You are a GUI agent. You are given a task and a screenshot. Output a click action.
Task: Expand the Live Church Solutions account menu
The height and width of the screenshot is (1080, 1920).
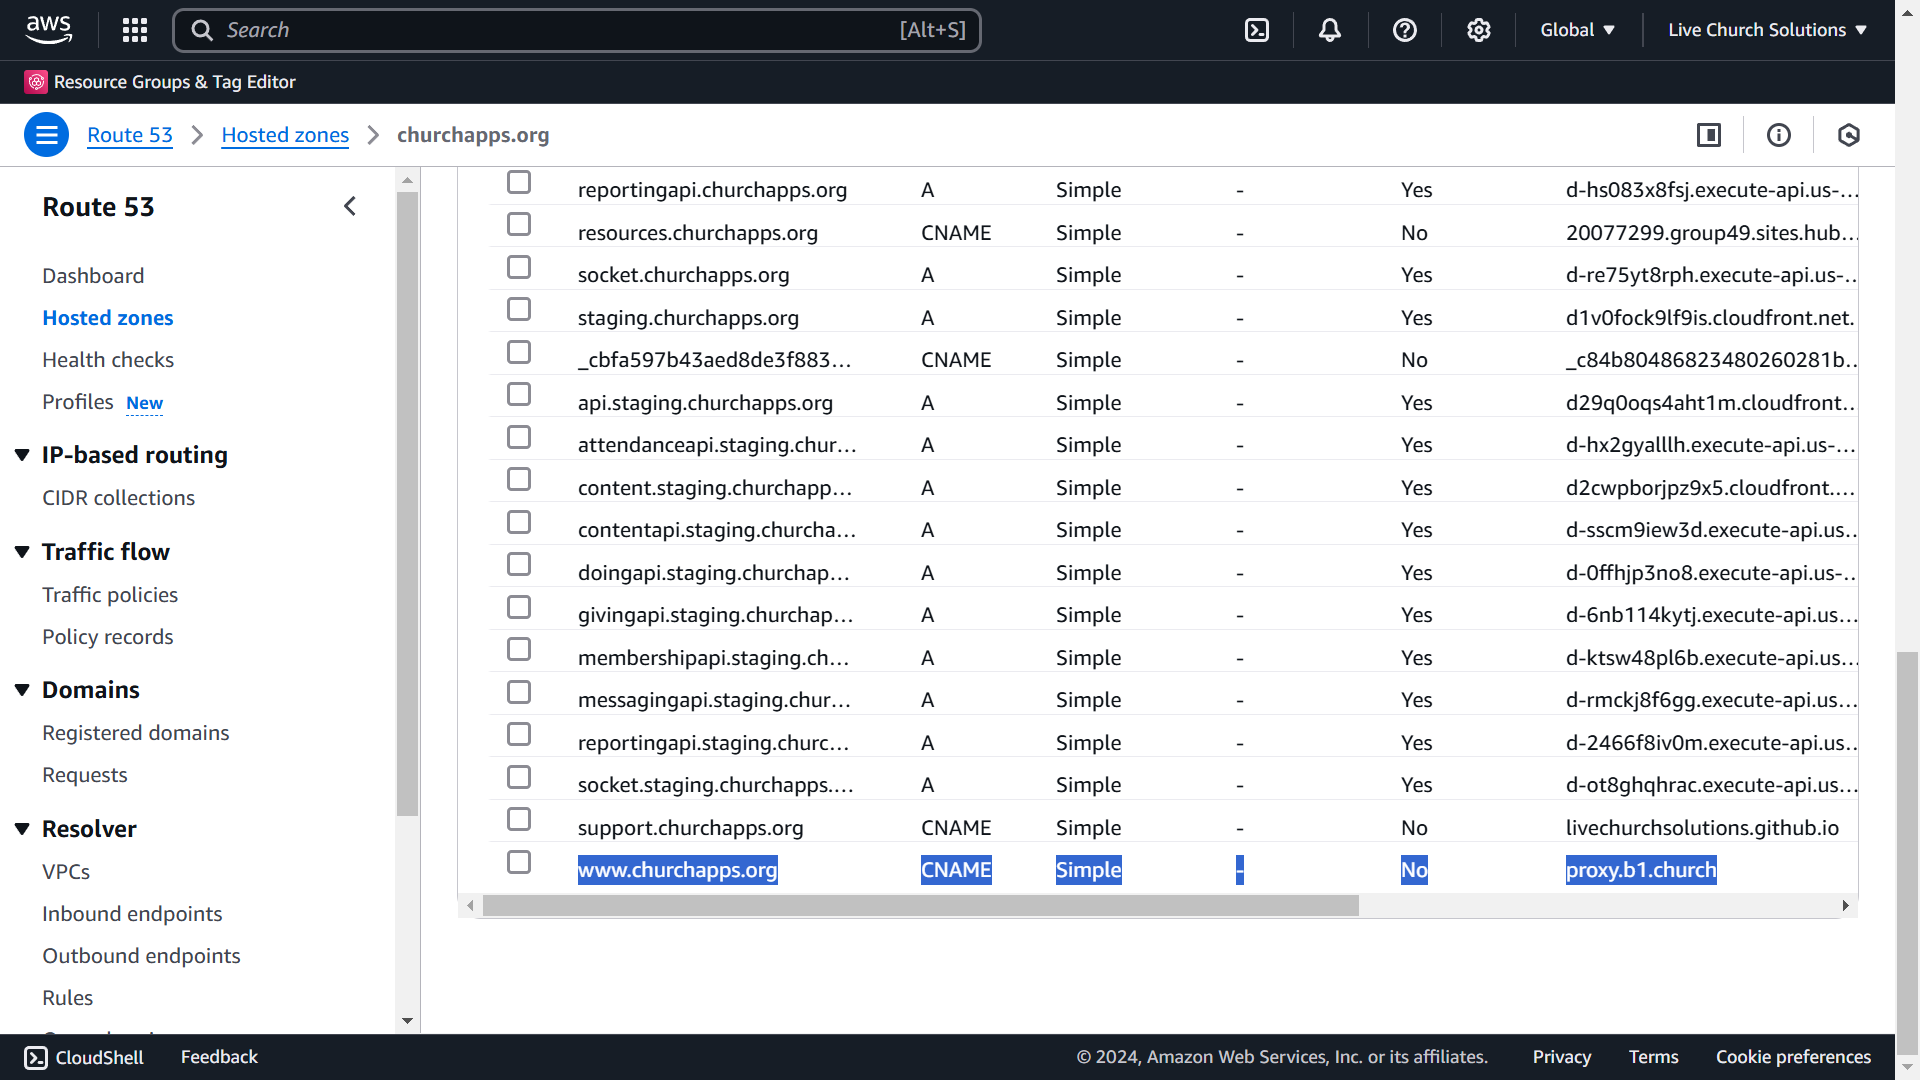coord(1767,30)
